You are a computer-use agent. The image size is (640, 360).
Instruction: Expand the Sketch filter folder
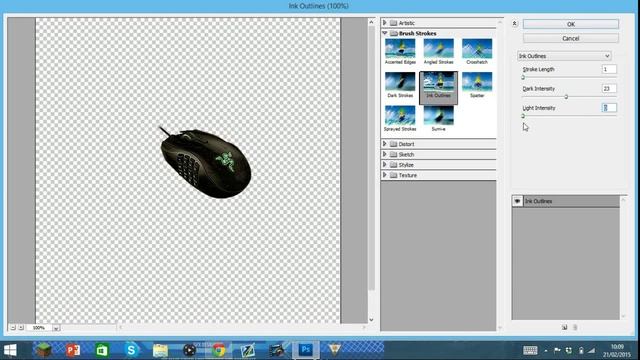(x=384, y=154)
